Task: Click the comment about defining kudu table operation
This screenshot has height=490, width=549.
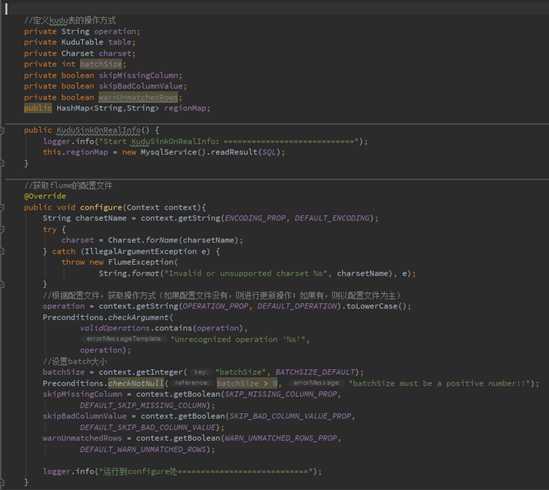Action: click(x=70, y=20)
